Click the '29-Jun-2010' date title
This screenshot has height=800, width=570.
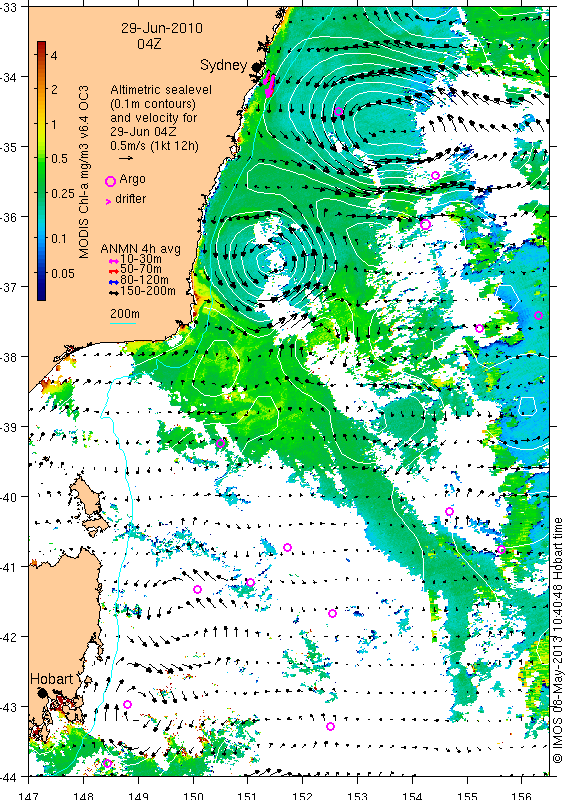point(161,28)
